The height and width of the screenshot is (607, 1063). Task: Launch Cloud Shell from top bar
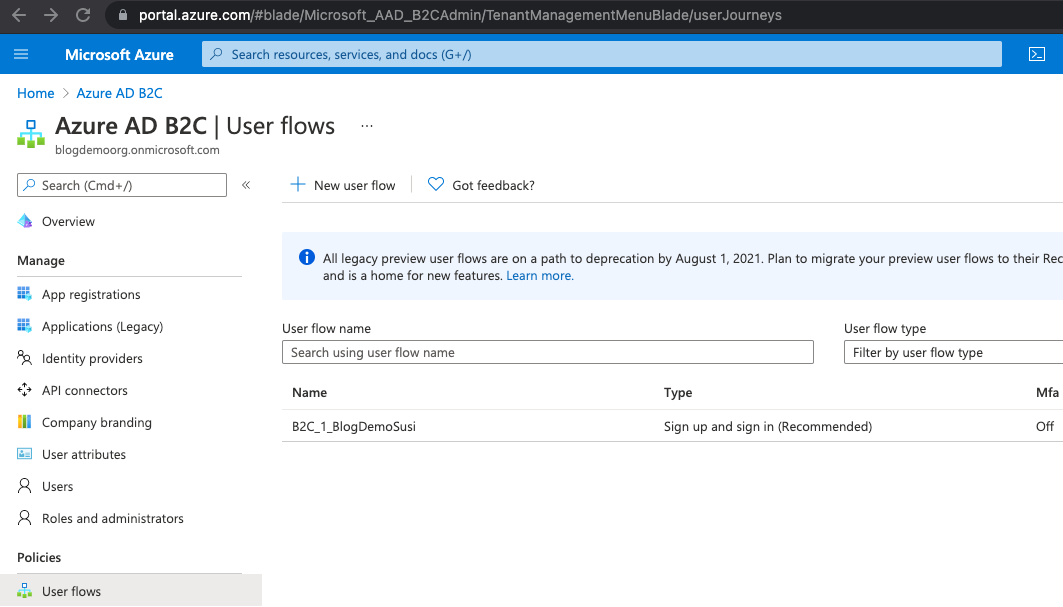click(1036, 54)
